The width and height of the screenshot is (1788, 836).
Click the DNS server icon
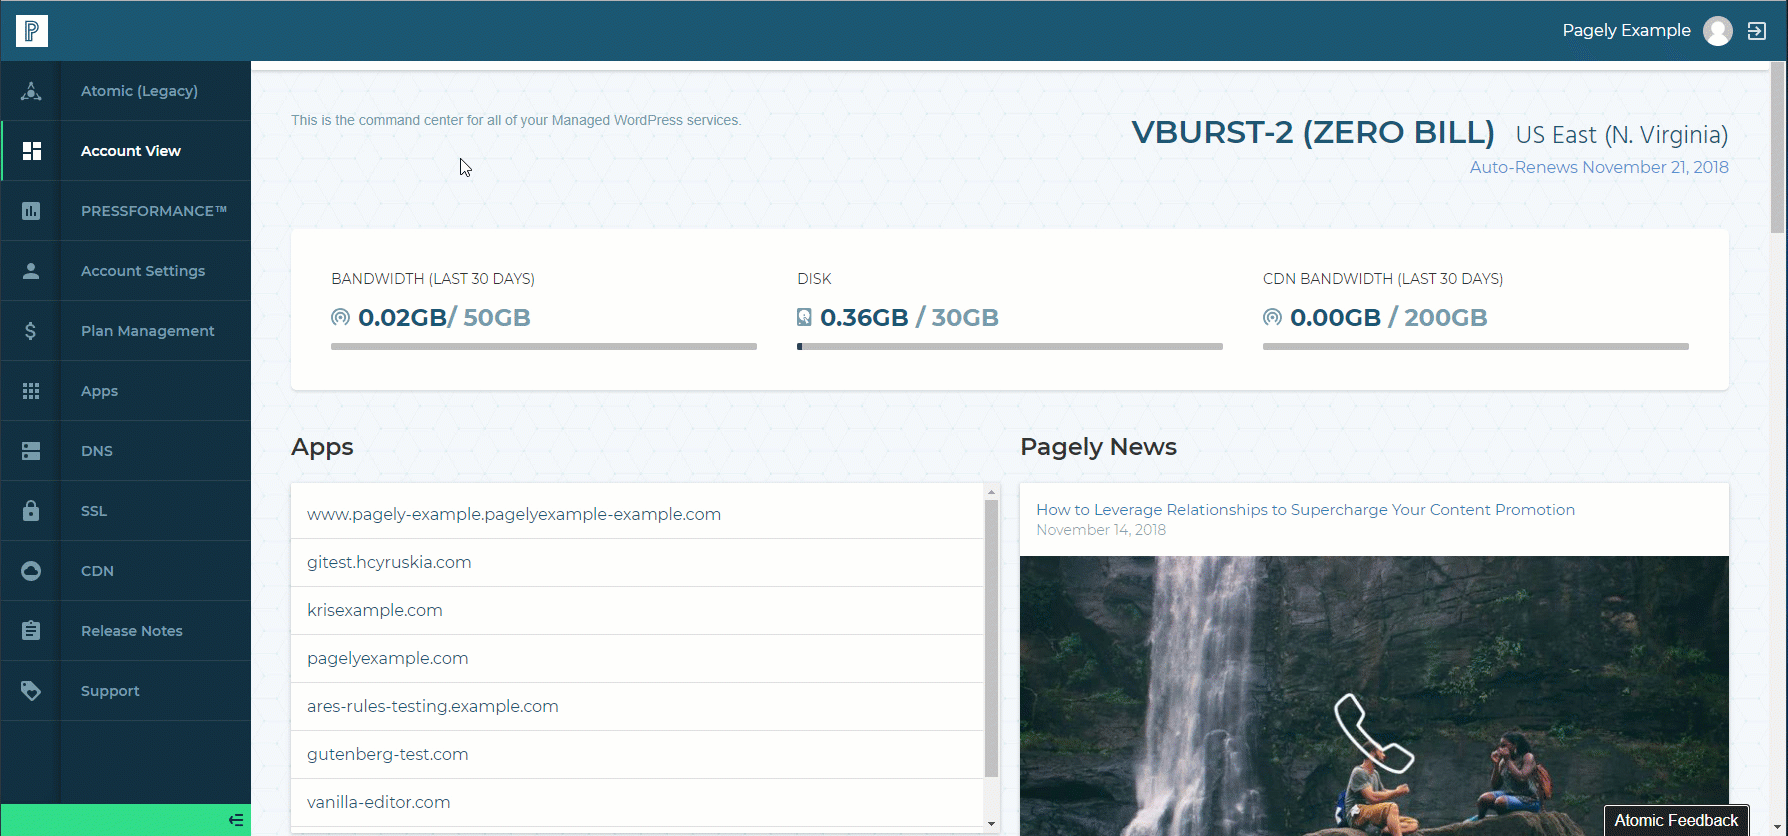pos(31,451)
